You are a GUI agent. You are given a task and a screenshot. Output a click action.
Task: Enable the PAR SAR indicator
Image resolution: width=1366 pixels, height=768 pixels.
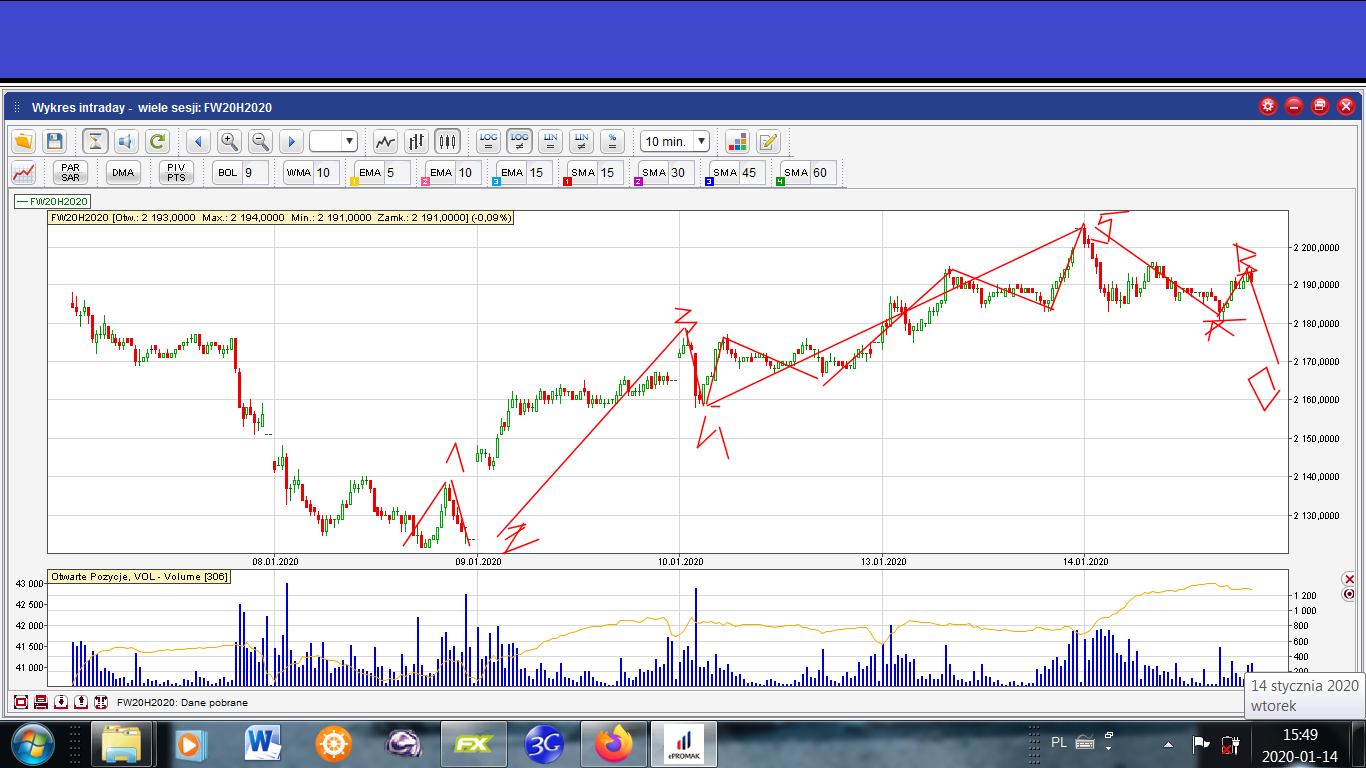70,173
